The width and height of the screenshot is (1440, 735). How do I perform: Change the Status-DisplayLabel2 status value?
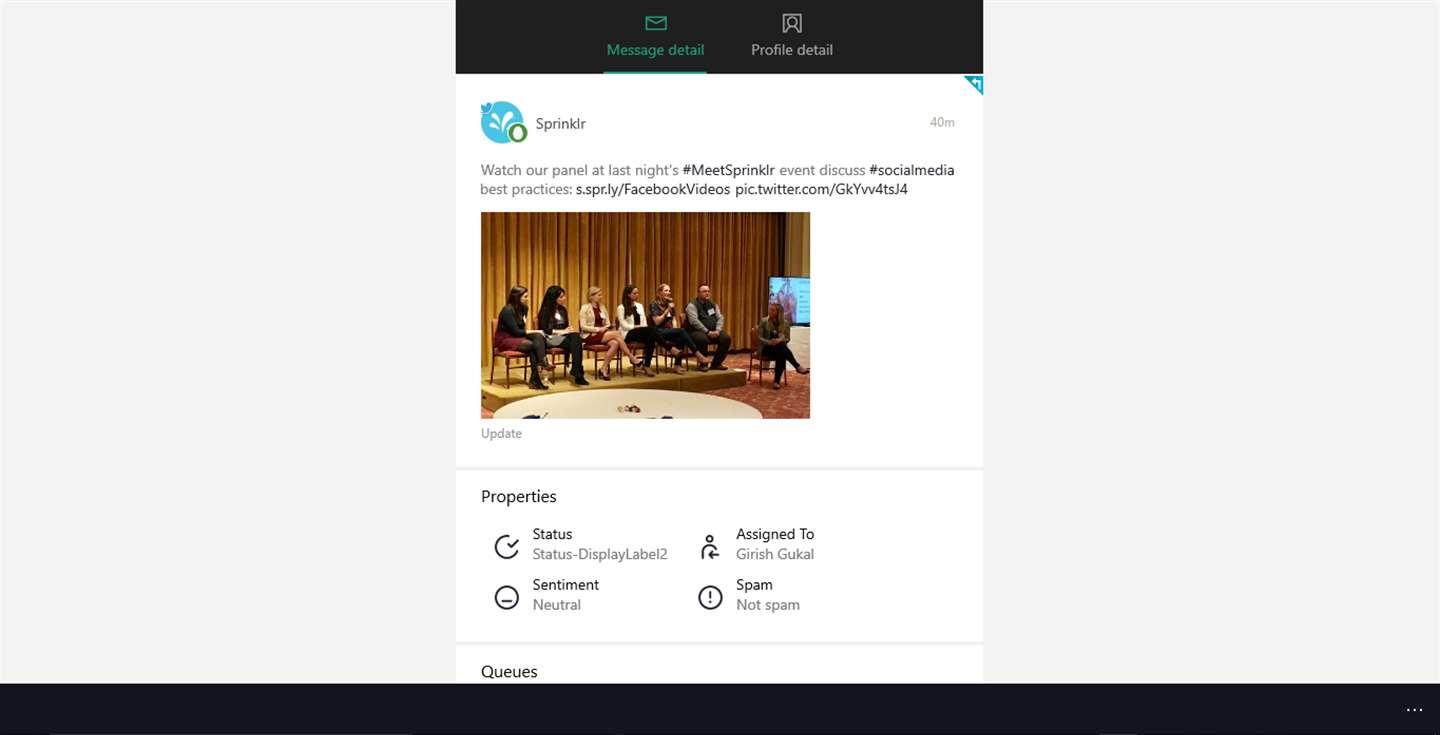[x=600, y=554]
